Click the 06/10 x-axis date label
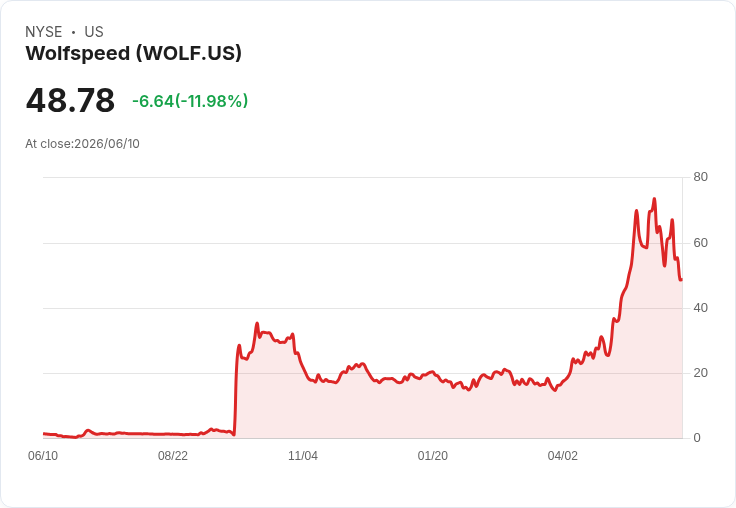Screen dimensions: 736x508 43,456
